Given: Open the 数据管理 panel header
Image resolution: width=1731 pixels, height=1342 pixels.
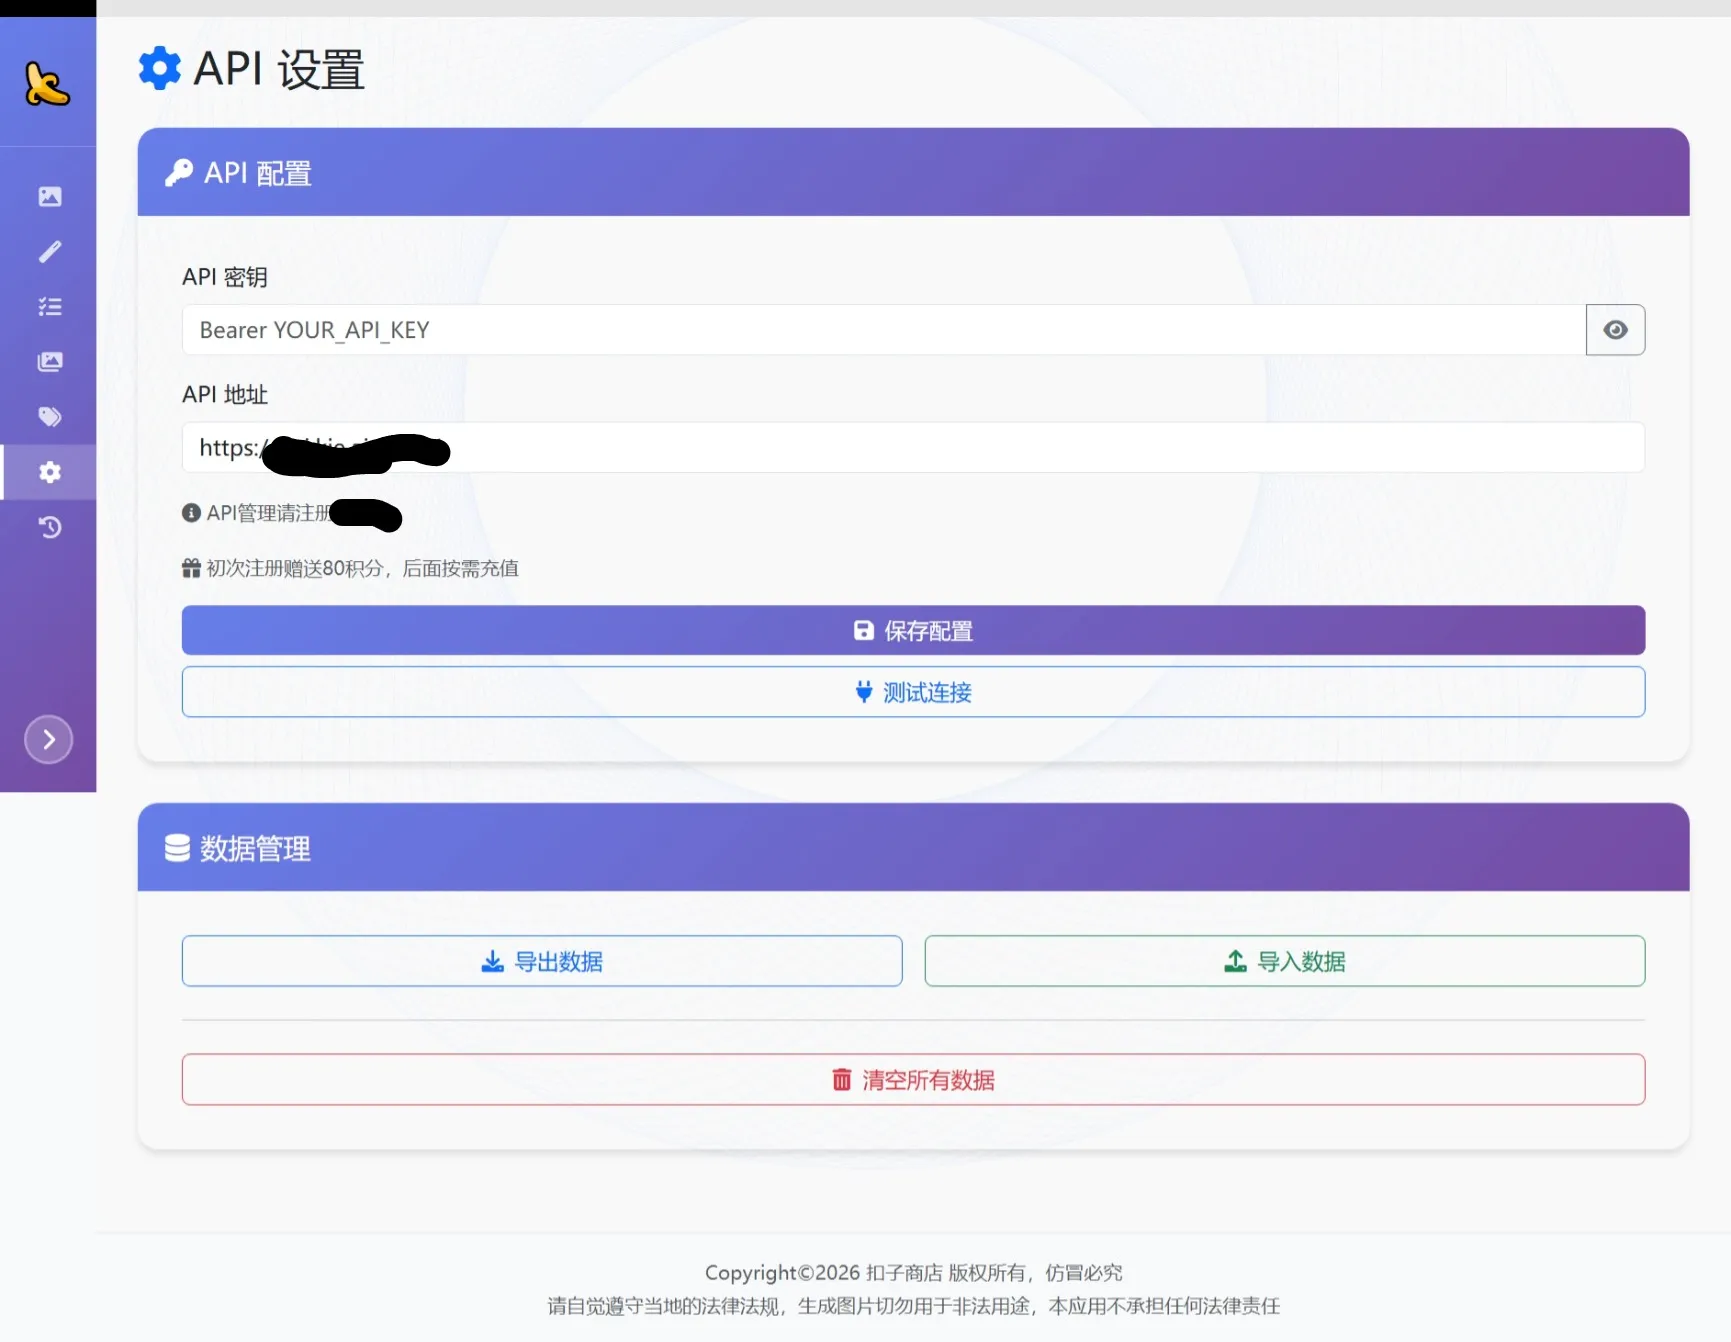Looking at the screenshot, I should pyautogui.click(x=238, y=847).
